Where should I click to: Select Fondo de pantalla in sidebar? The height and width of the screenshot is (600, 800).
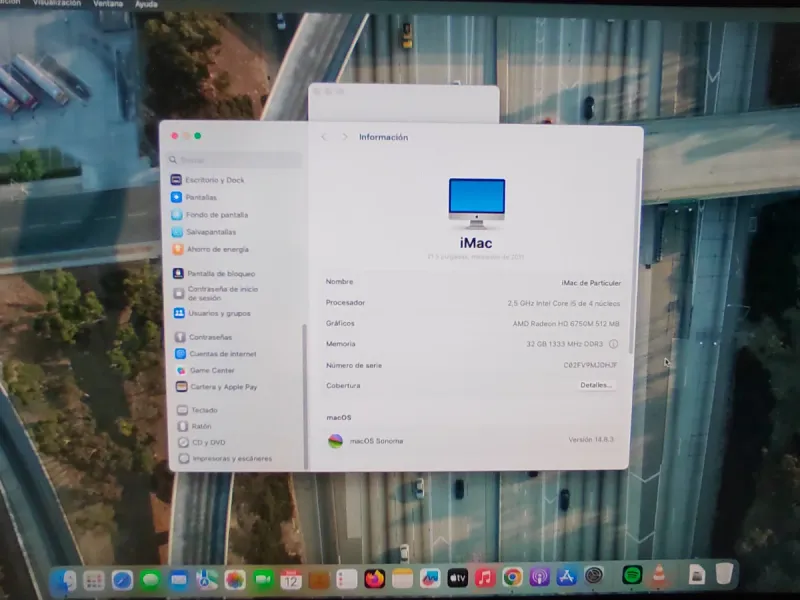[210, 215]
